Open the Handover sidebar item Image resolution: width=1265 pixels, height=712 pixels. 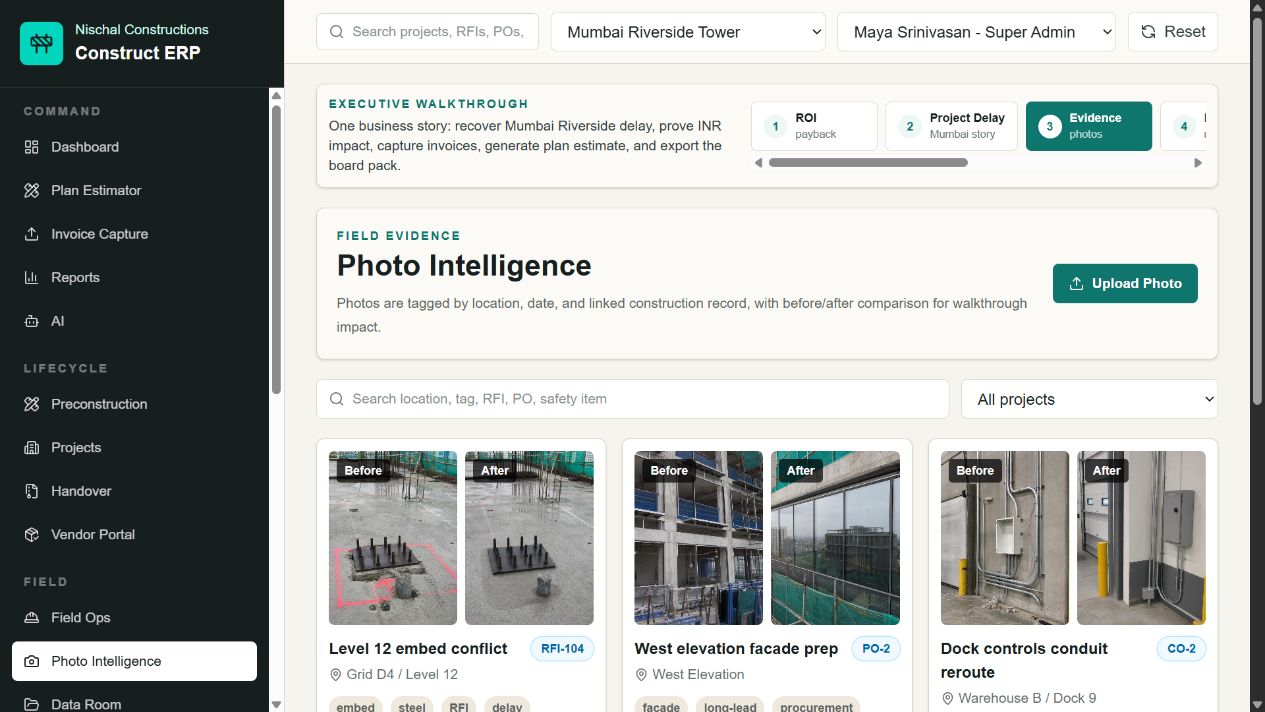coord(134,491)
